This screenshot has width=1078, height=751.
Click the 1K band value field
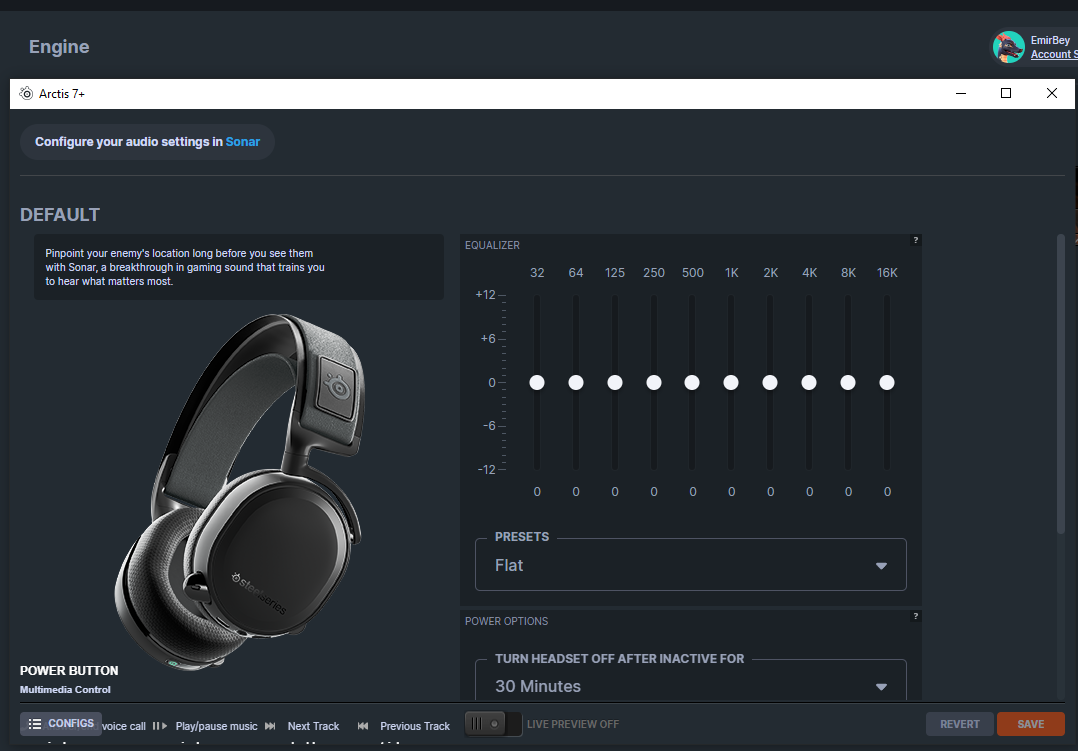[732, 492]
